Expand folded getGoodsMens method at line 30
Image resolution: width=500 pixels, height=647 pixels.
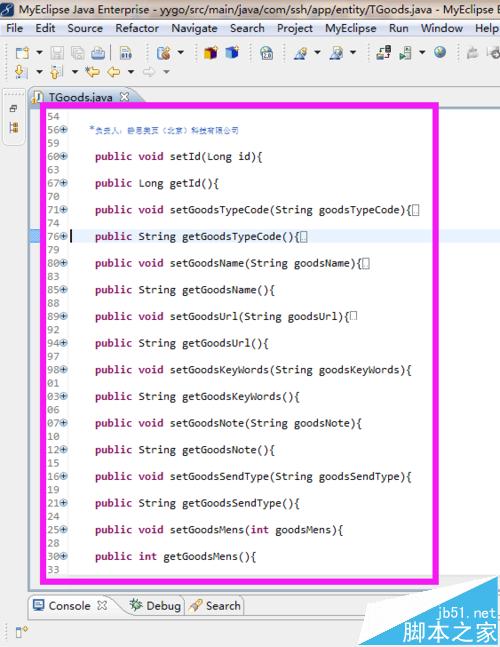(64, 556)
